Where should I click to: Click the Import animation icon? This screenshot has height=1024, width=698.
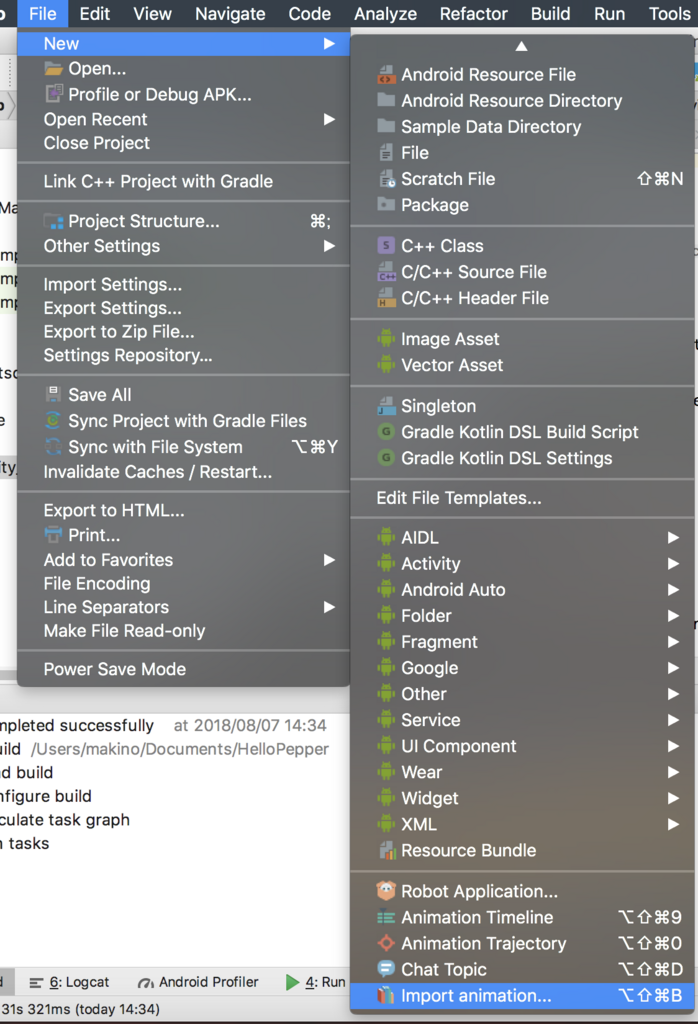(386, 995)
